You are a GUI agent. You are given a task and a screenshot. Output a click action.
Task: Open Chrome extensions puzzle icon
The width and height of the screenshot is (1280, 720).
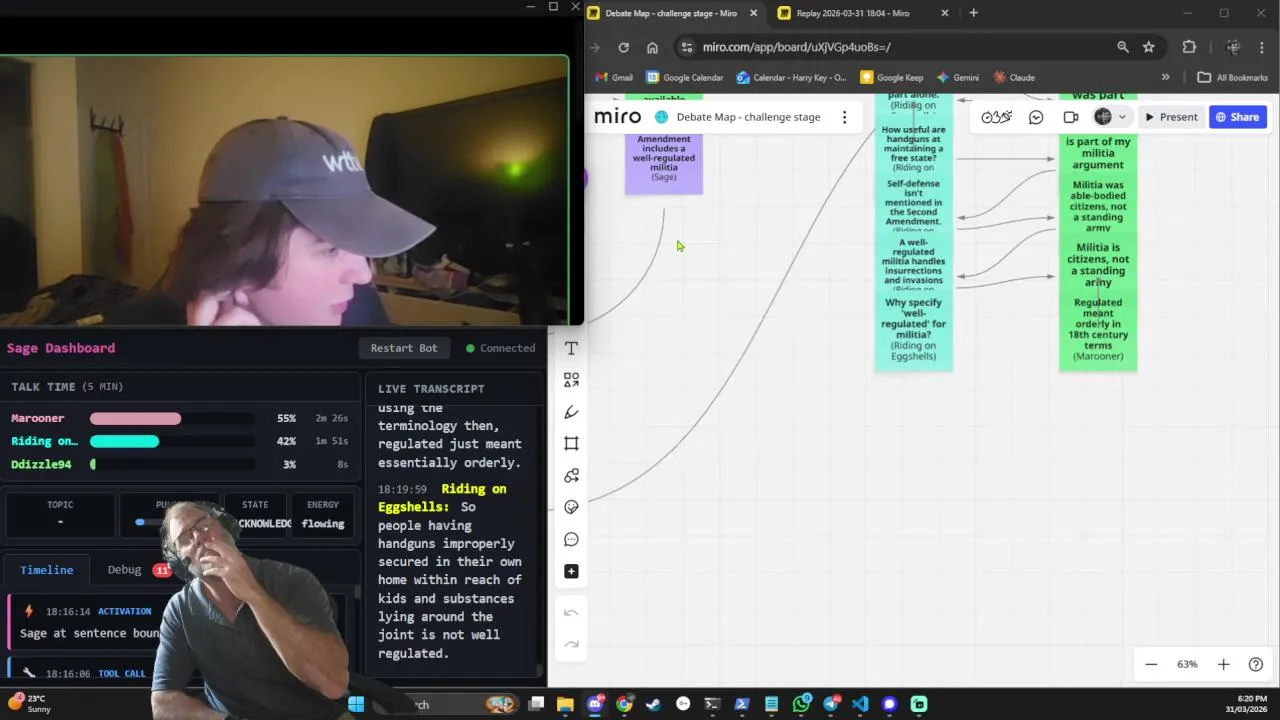point(1189,47)
